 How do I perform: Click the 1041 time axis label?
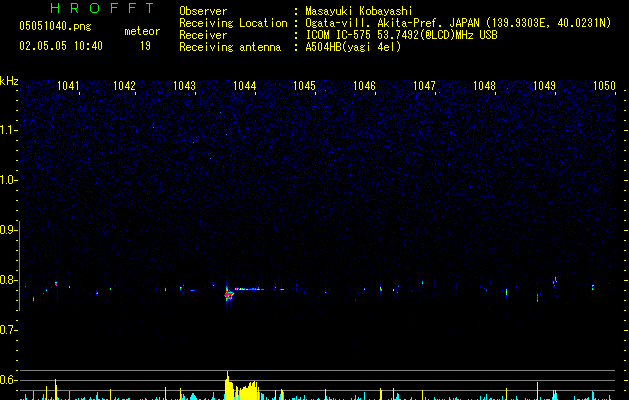click(68, 86)
